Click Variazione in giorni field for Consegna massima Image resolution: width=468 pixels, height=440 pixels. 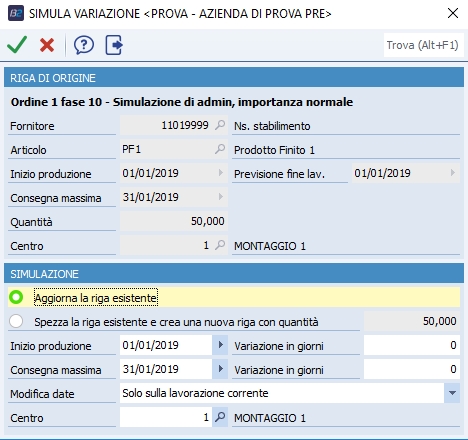tap(412, 369)
